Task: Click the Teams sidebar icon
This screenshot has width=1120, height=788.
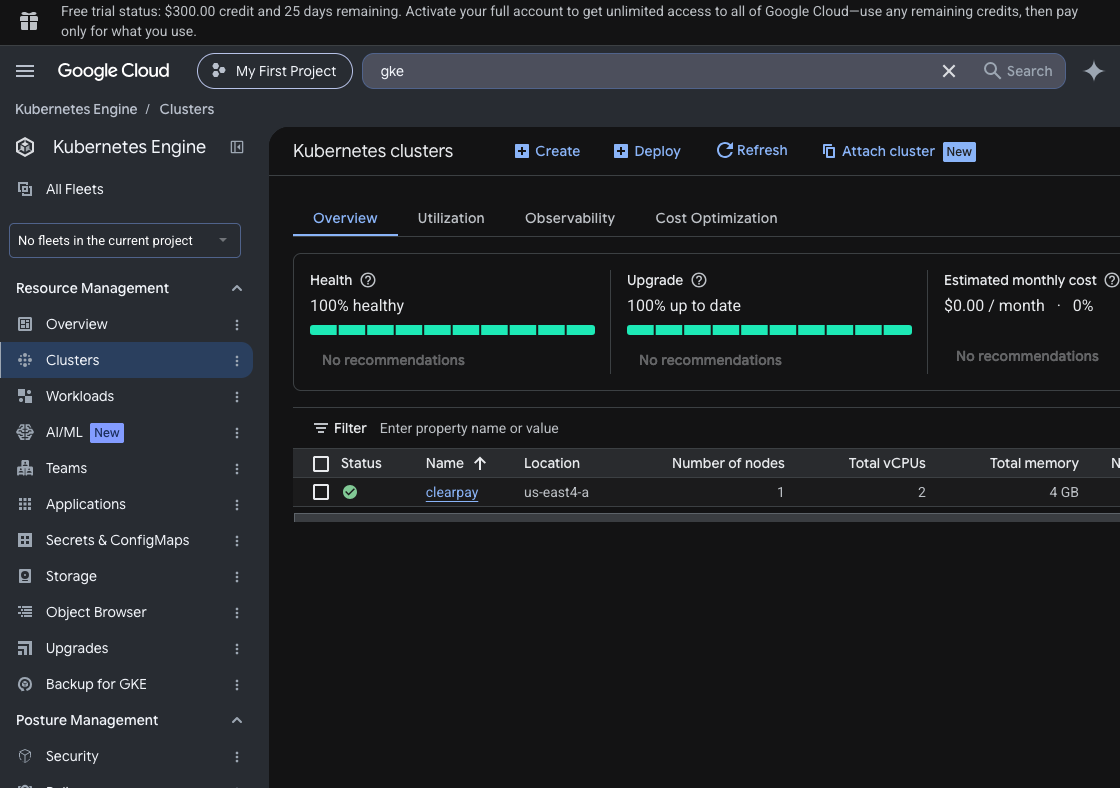Action: 25,468
